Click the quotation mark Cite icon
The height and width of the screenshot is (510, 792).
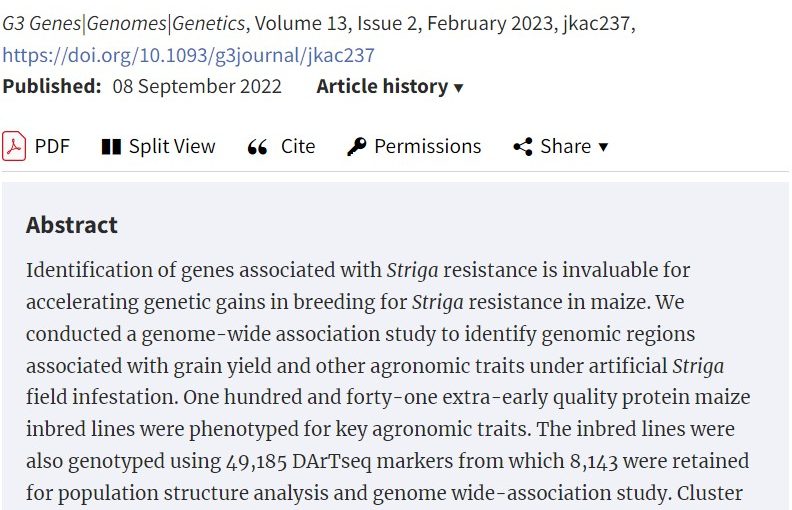click(258, 147)
